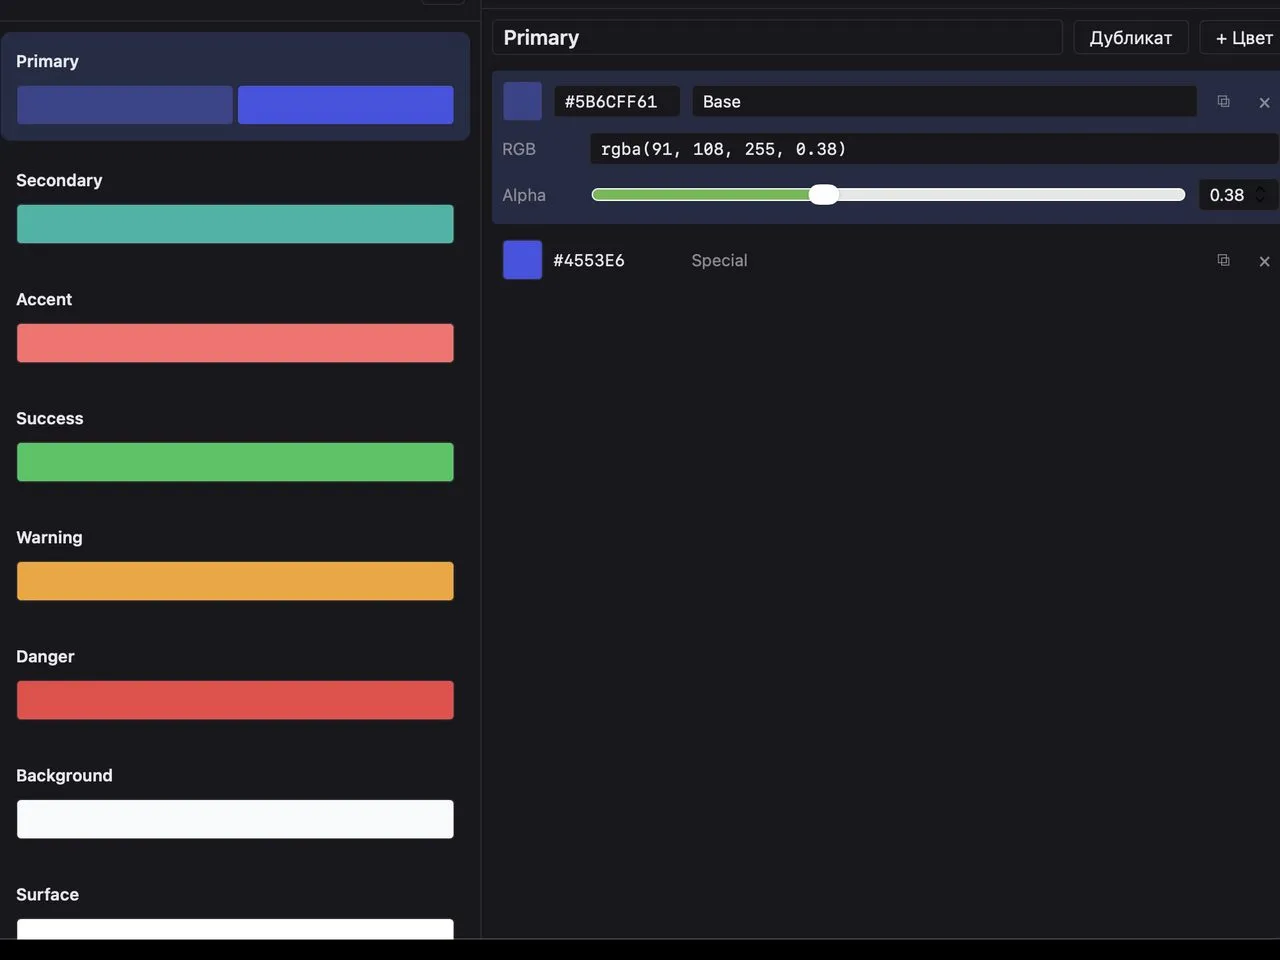Open the Base color swatch picker
Image resolution: width=1280 pixels, height=960 pixels.
tap(522, 101)
